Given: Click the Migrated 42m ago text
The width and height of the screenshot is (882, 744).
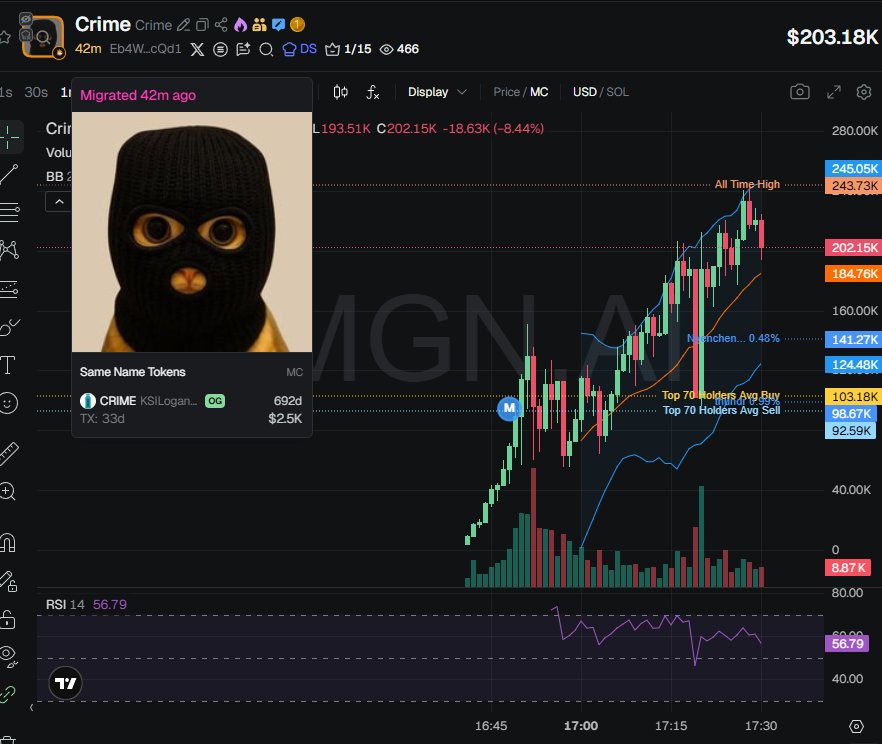Looking at the screenshot, I should click(x=138, y=95).
